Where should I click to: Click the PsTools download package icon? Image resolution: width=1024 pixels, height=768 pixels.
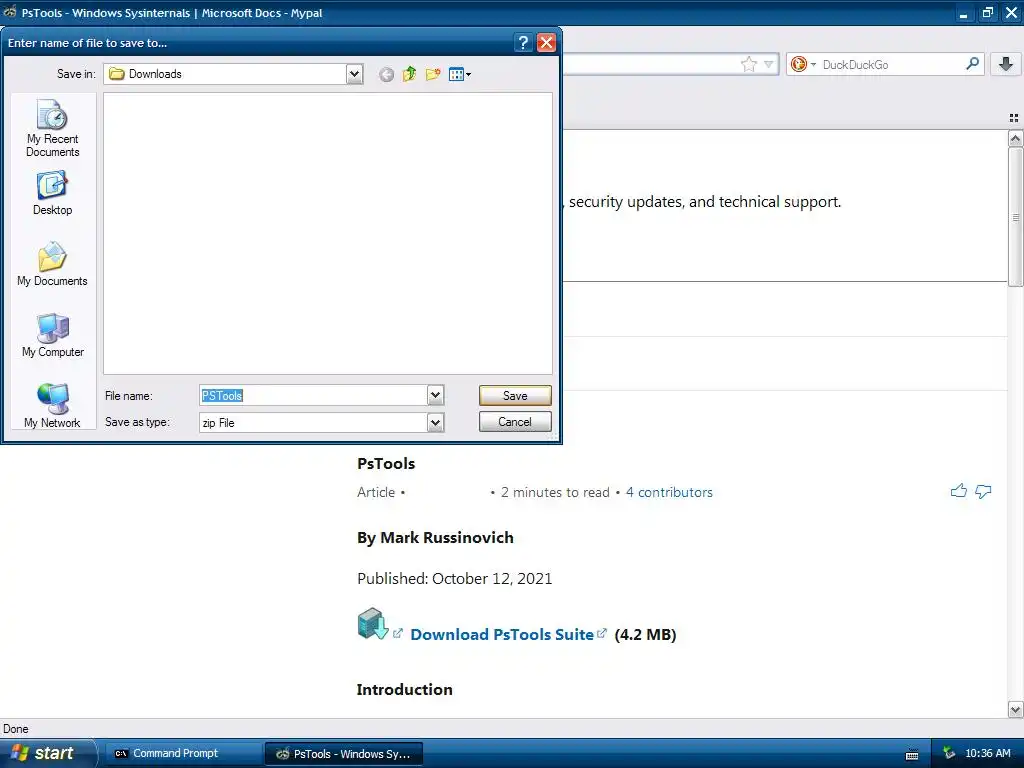click(x=373, y=624)
